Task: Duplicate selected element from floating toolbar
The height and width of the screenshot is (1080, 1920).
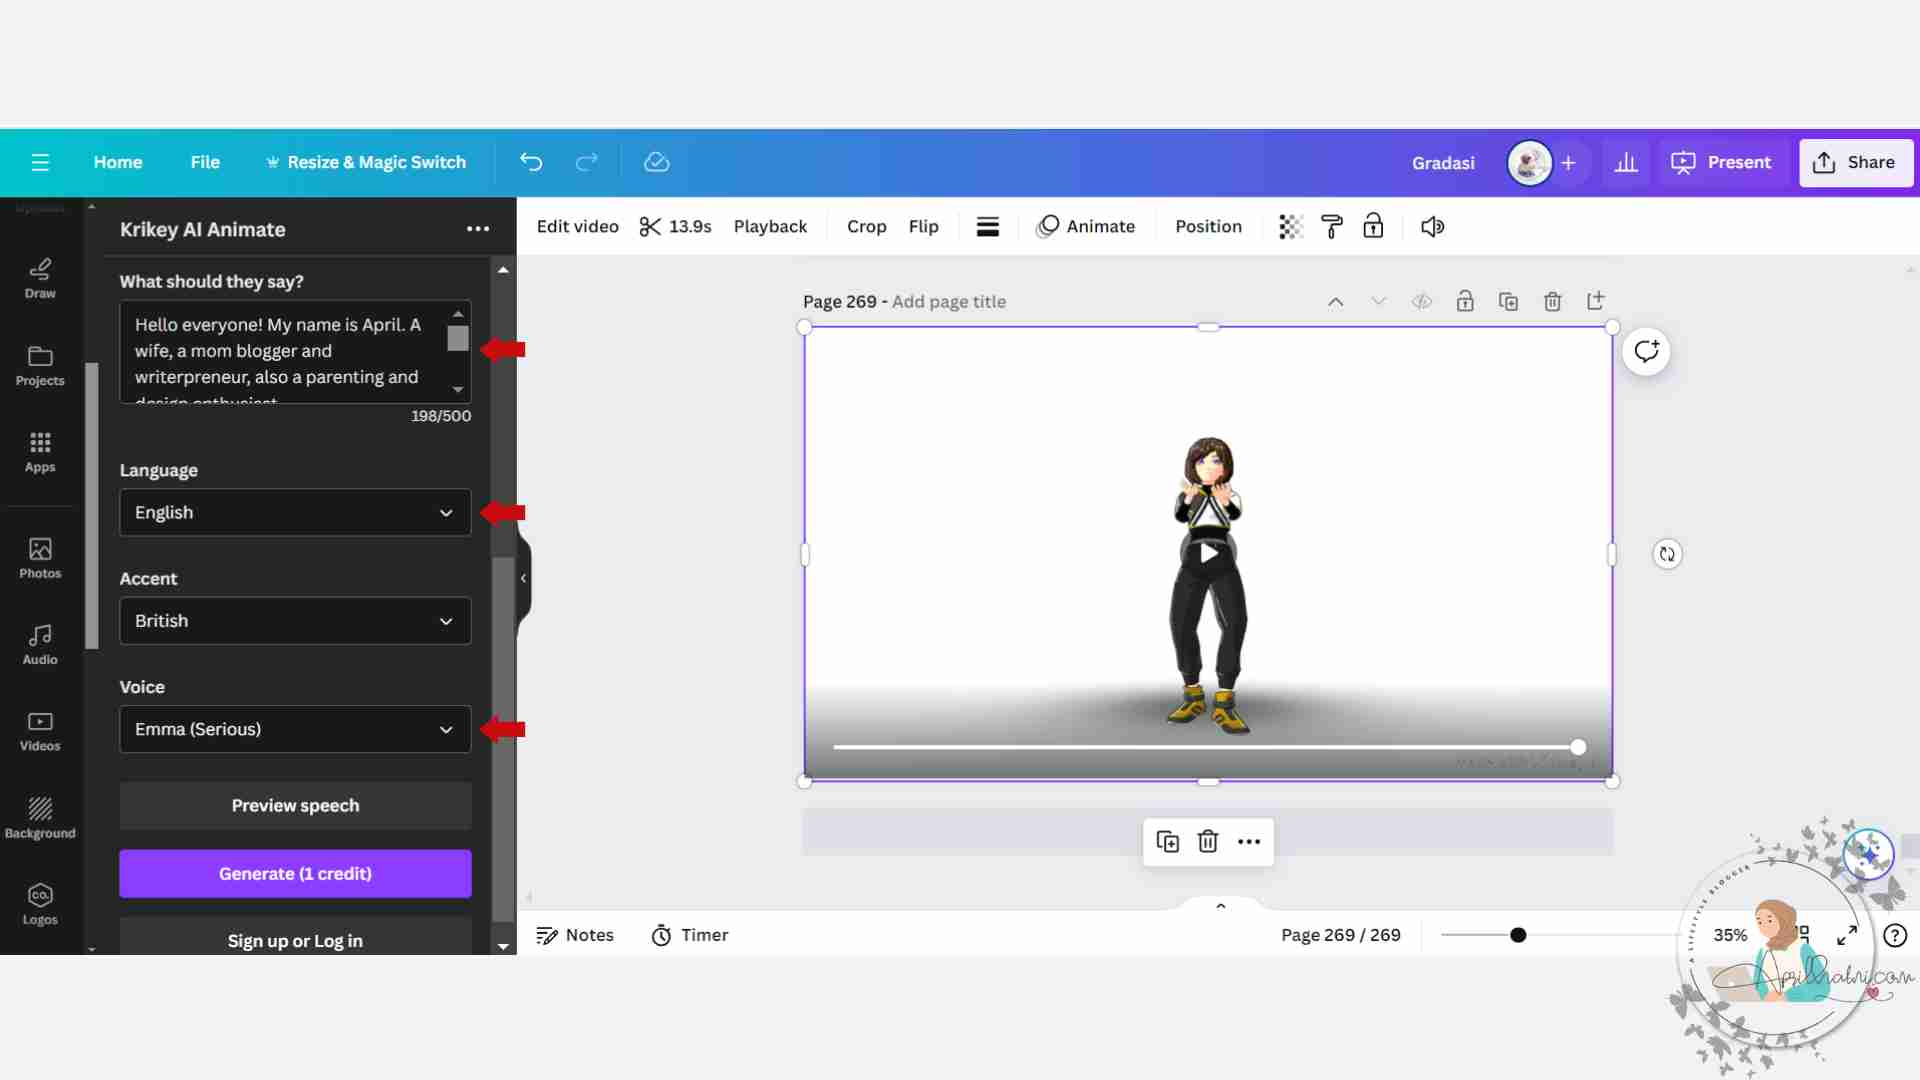Action: tap(1167, 841)
